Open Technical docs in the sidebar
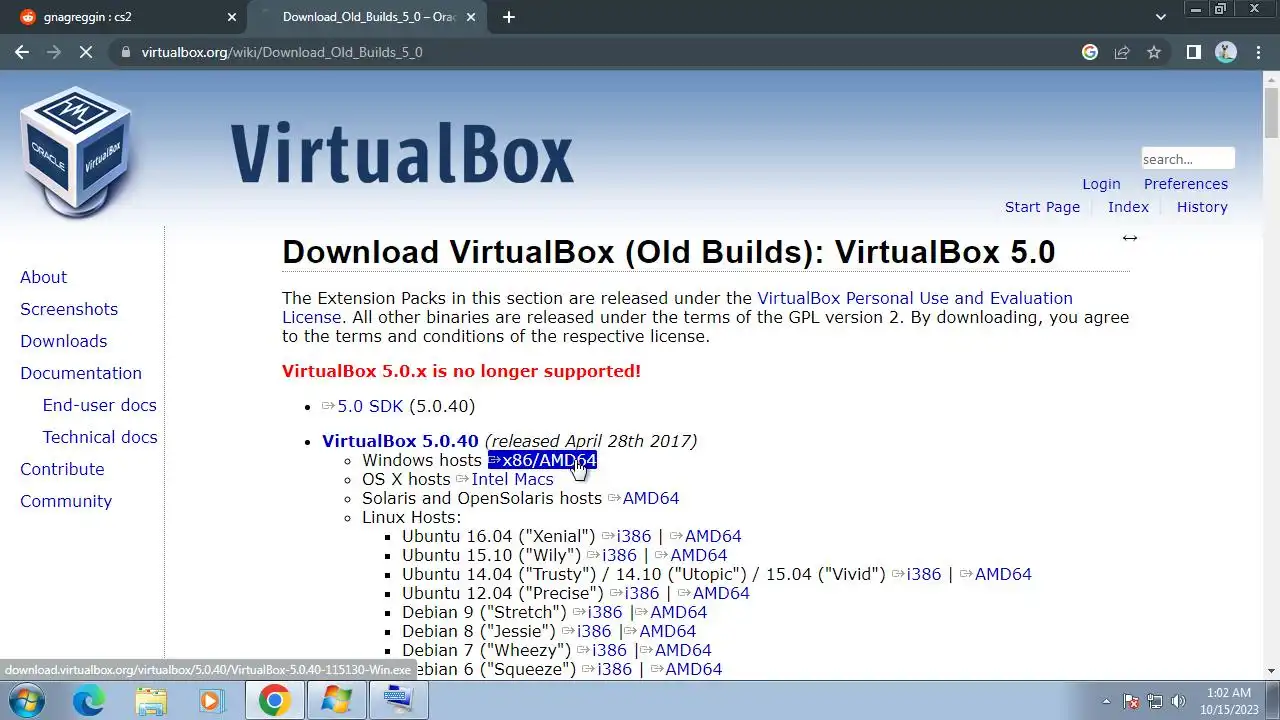Viewport: 1280px width, 720px height. click(100, 437)
